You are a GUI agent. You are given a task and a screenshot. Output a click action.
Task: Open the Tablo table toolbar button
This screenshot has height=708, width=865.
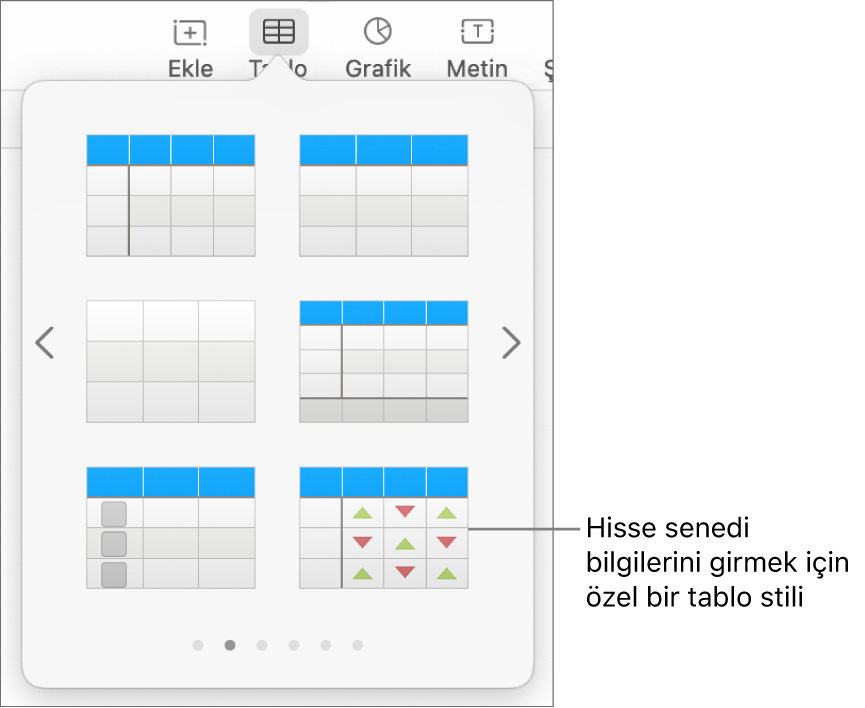point(279,31)
